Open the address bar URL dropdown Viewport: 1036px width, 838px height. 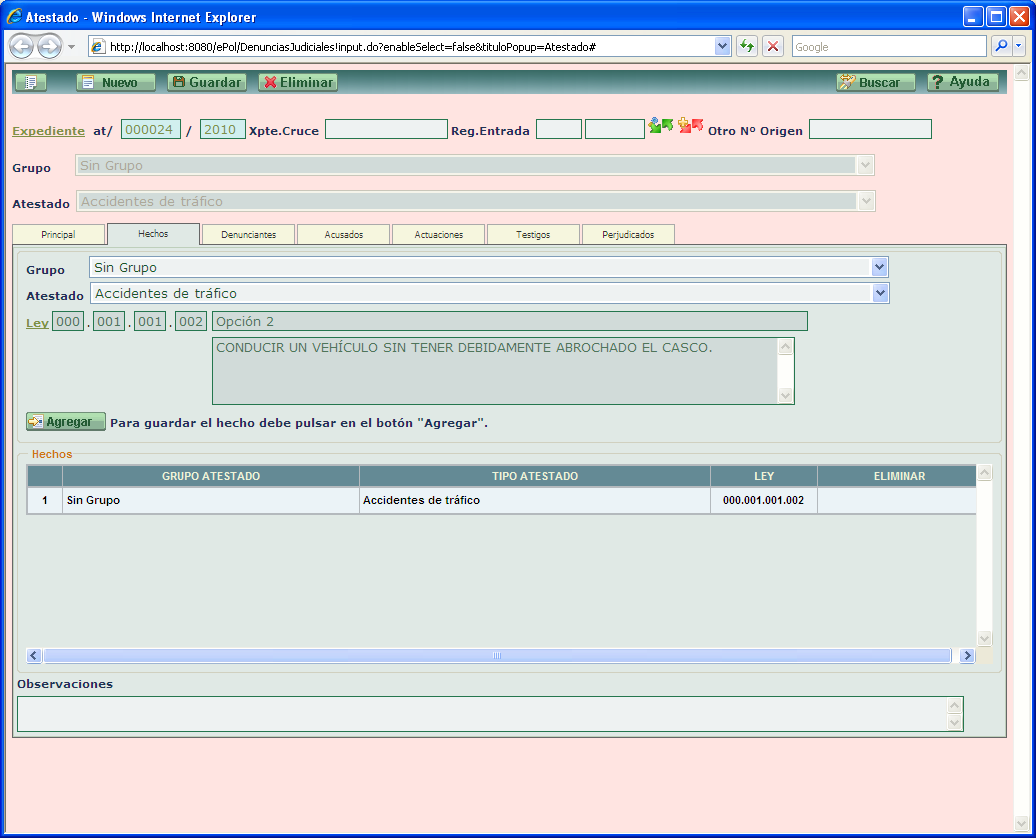coord(723,47)
